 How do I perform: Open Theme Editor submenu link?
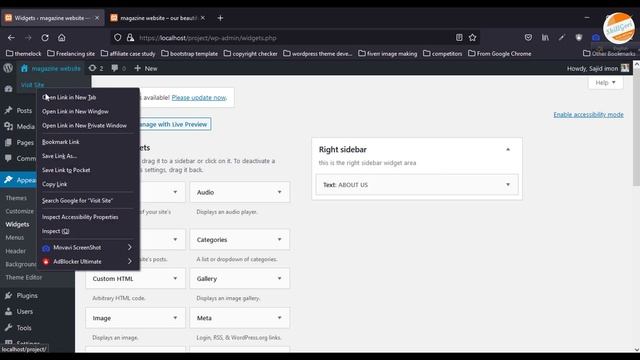click(24, 278)
